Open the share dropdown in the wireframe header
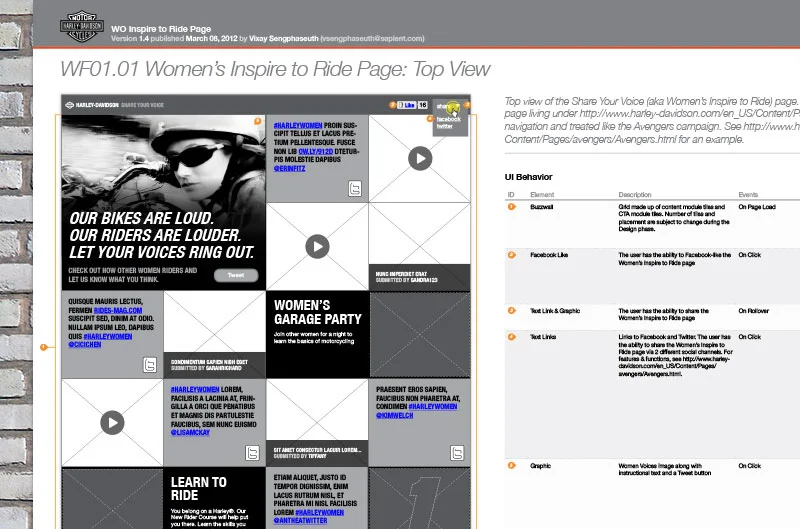800x529 pixels. tap(450, 107)
